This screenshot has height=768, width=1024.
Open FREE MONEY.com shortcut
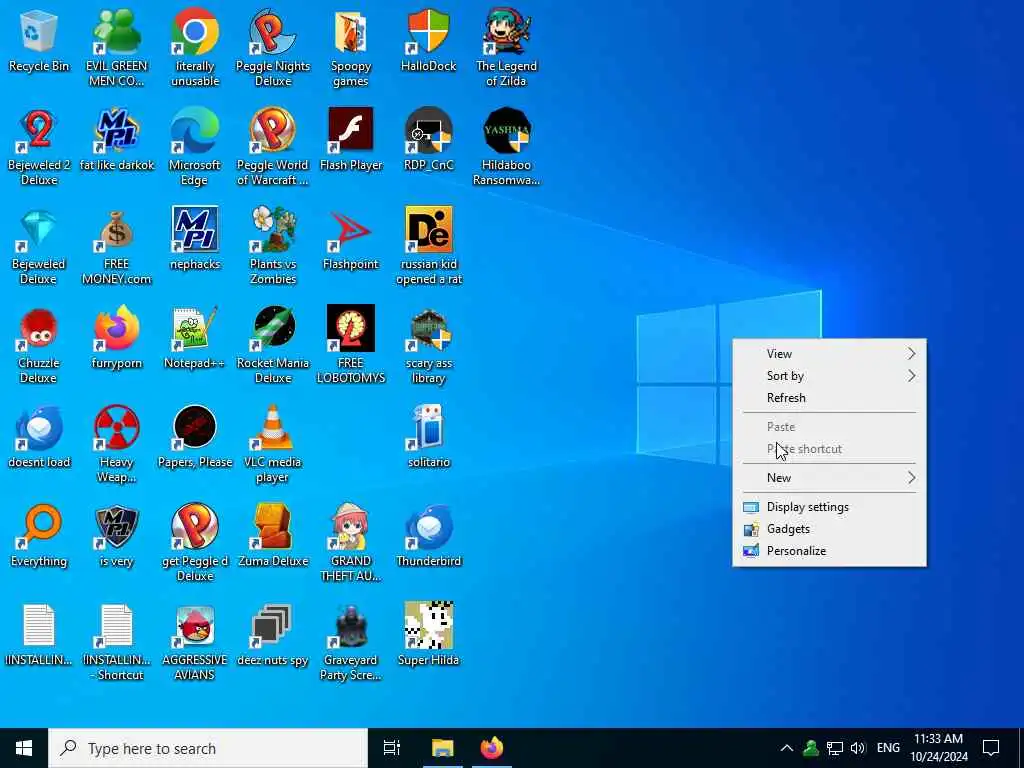(116, 246)
